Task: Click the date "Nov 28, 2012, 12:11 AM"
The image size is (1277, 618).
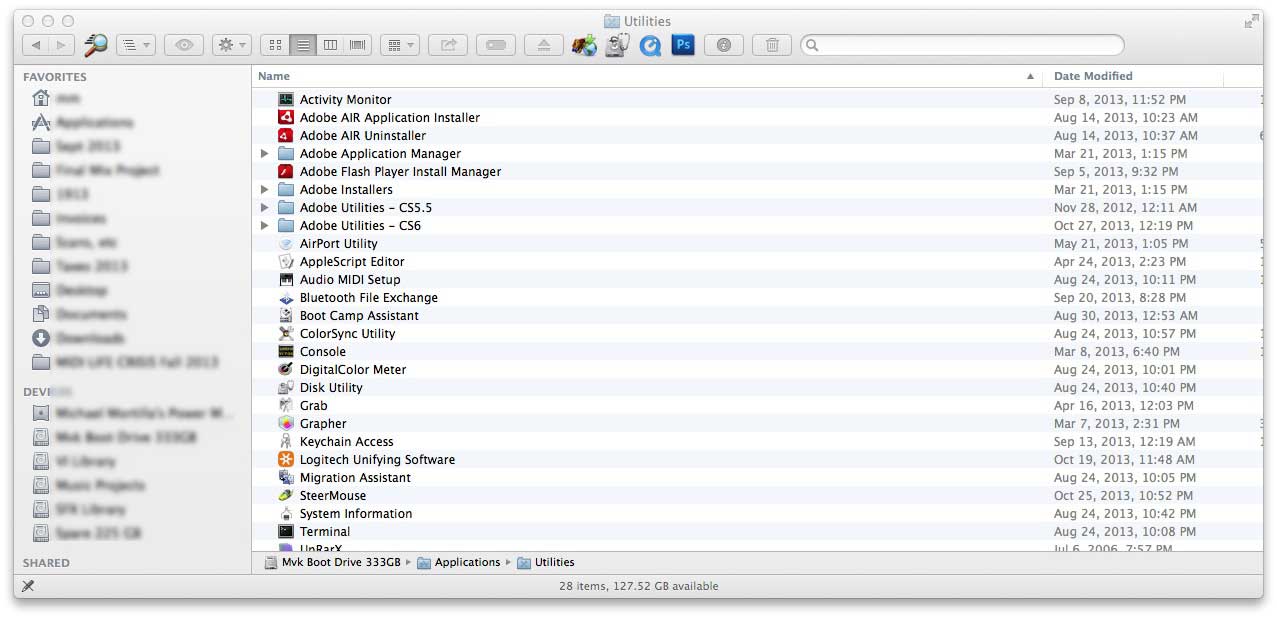Action: click(1125, 208)
